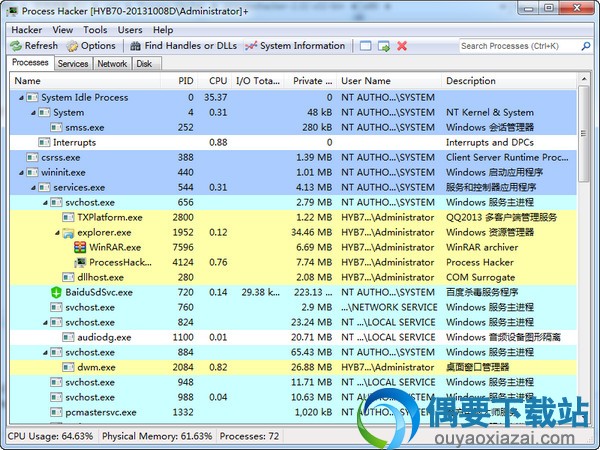The height and width of the screenshot is (450, 600).
Task: Click the Interrupts and DPCs description
Action: coord(490,142)
